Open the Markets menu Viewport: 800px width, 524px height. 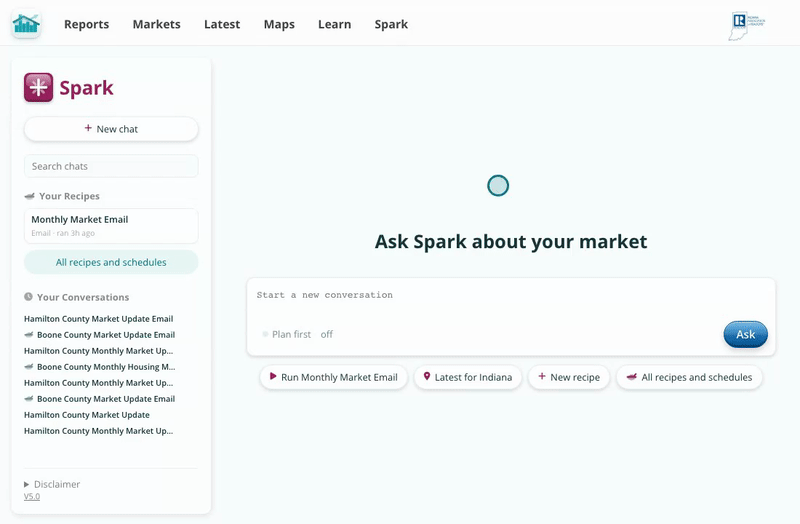(157, 24)
